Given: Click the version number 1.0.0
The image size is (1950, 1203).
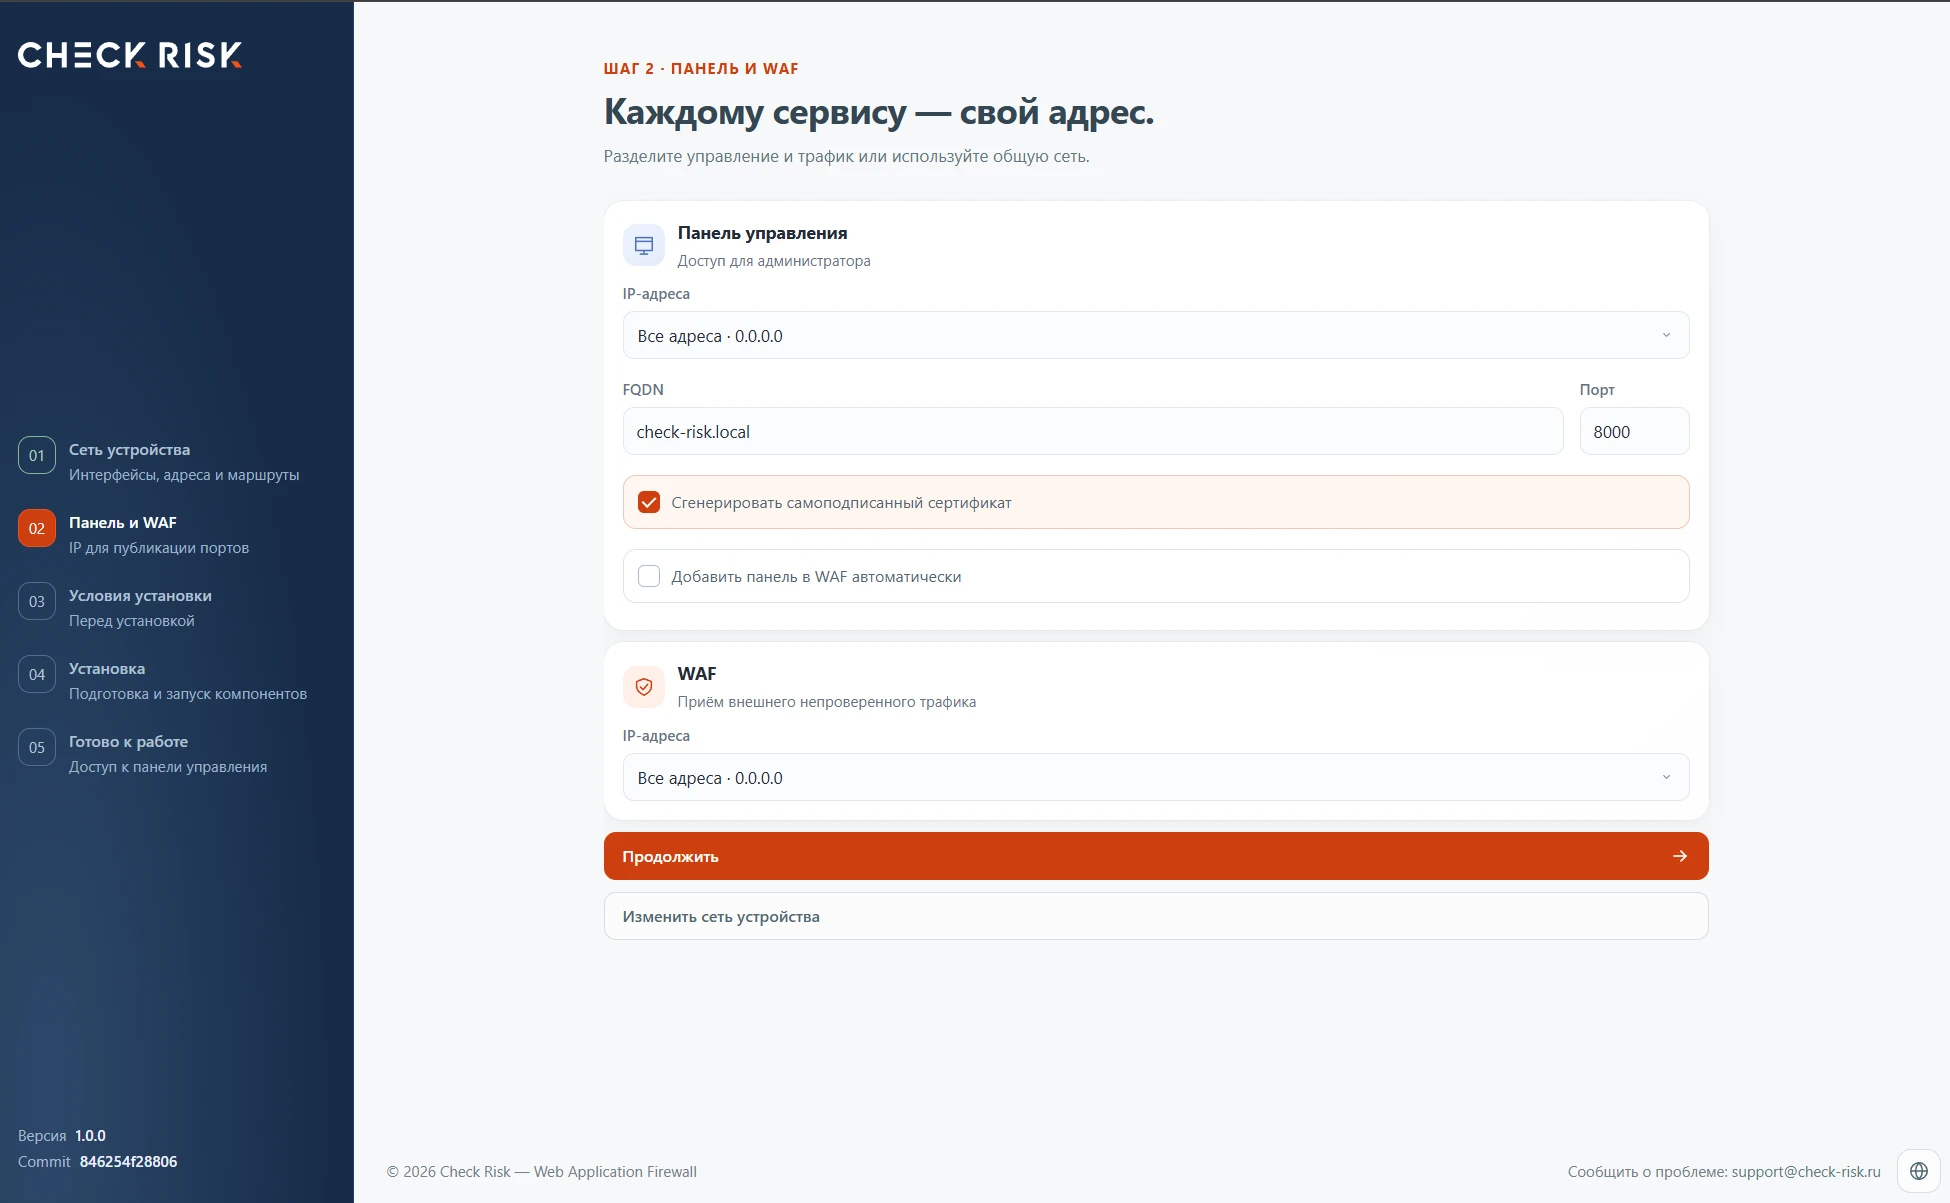Looking at the screenshot, I should click(x=90, y=1136).
